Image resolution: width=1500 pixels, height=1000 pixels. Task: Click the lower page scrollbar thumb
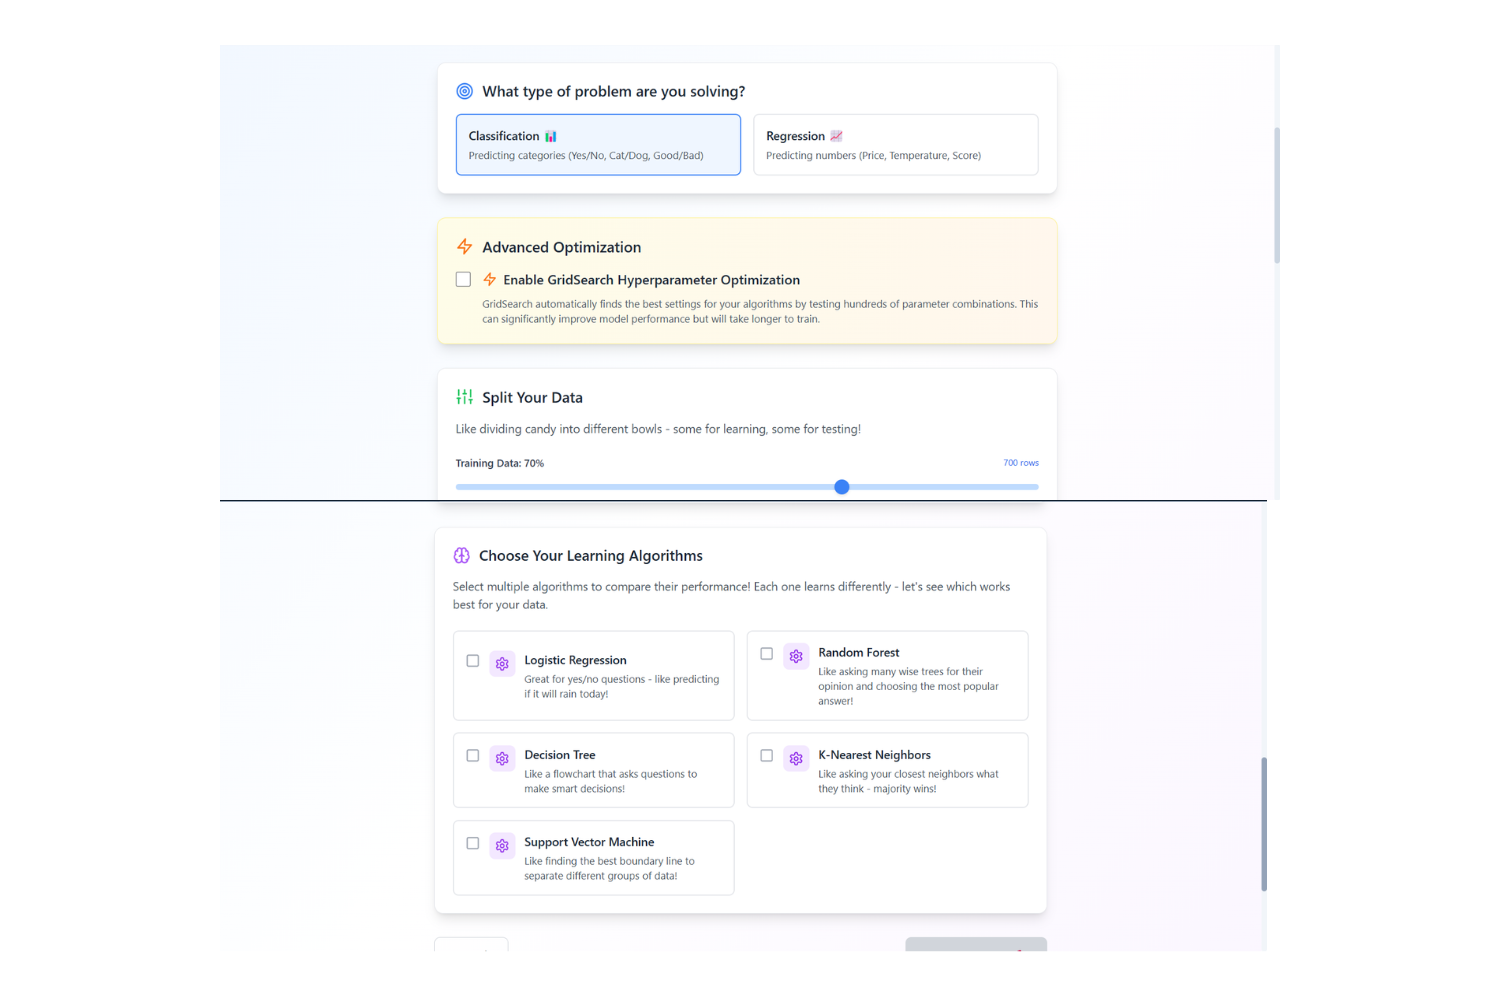click(1264, 824)
